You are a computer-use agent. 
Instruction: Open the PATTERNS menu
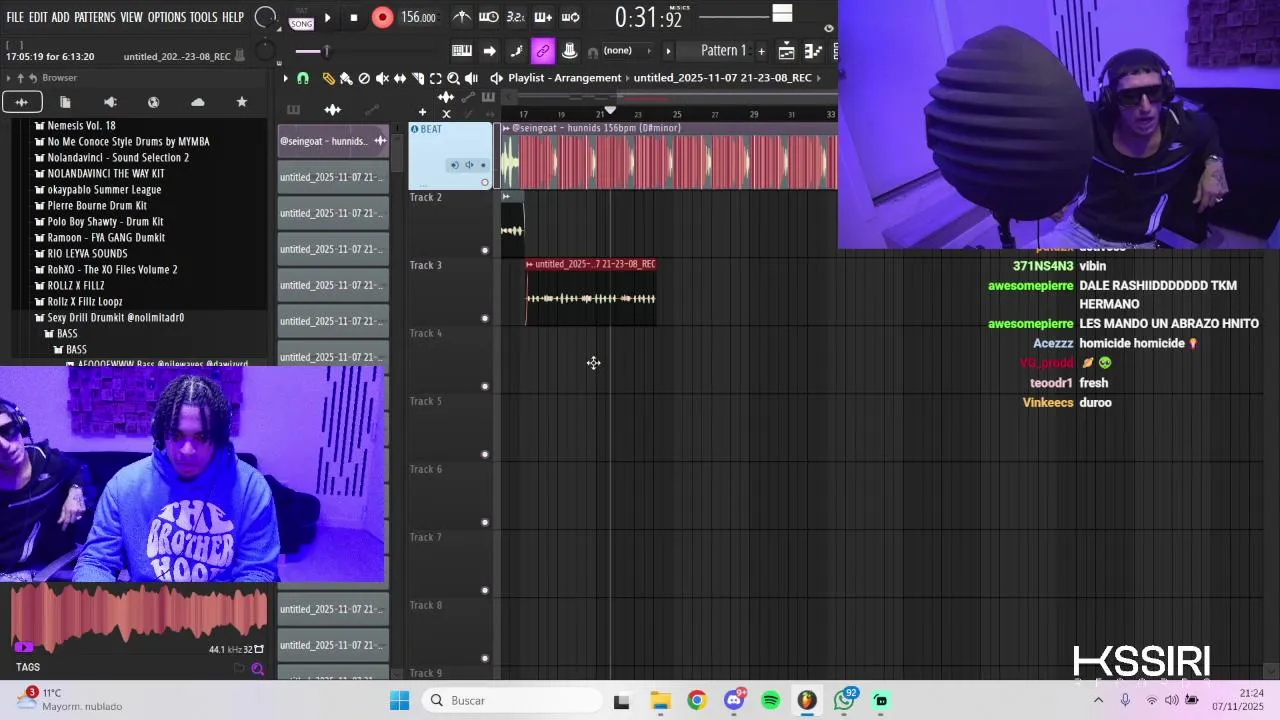95,18
